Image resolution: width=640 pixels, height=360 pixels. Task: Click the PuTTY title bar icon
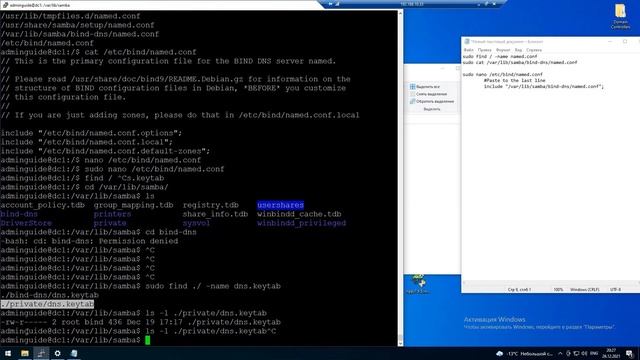[5, 5]
